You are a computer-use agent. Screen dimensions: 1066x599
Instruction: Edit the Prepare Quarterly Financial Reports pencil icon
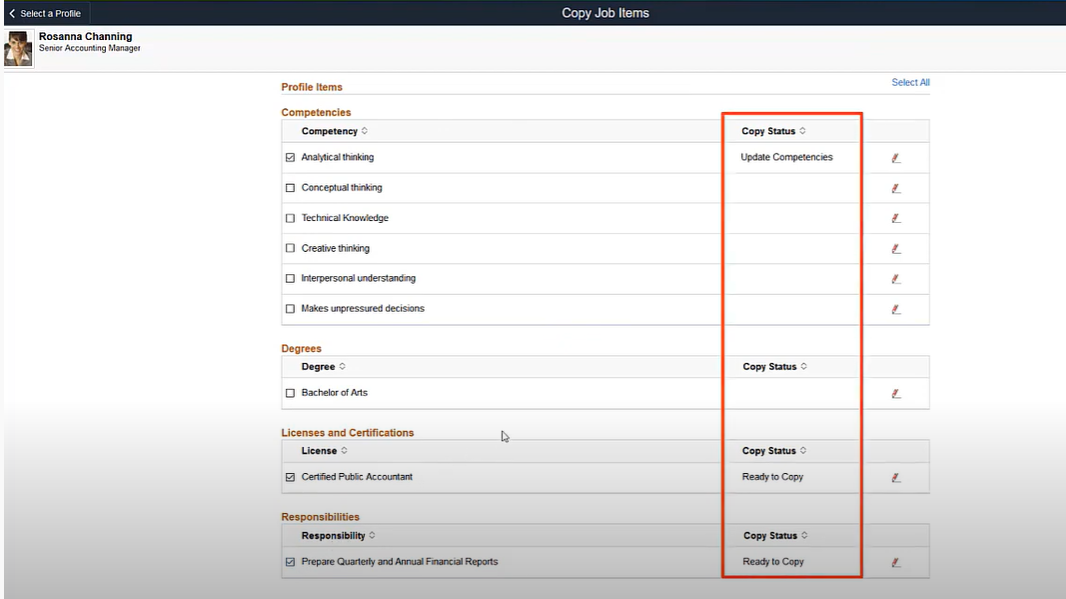coord(896,562)
